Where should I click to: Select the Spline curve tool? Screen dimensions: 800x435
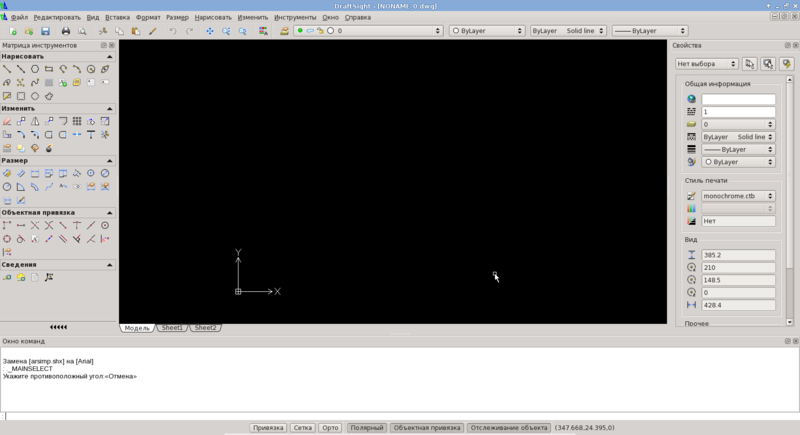35,82
